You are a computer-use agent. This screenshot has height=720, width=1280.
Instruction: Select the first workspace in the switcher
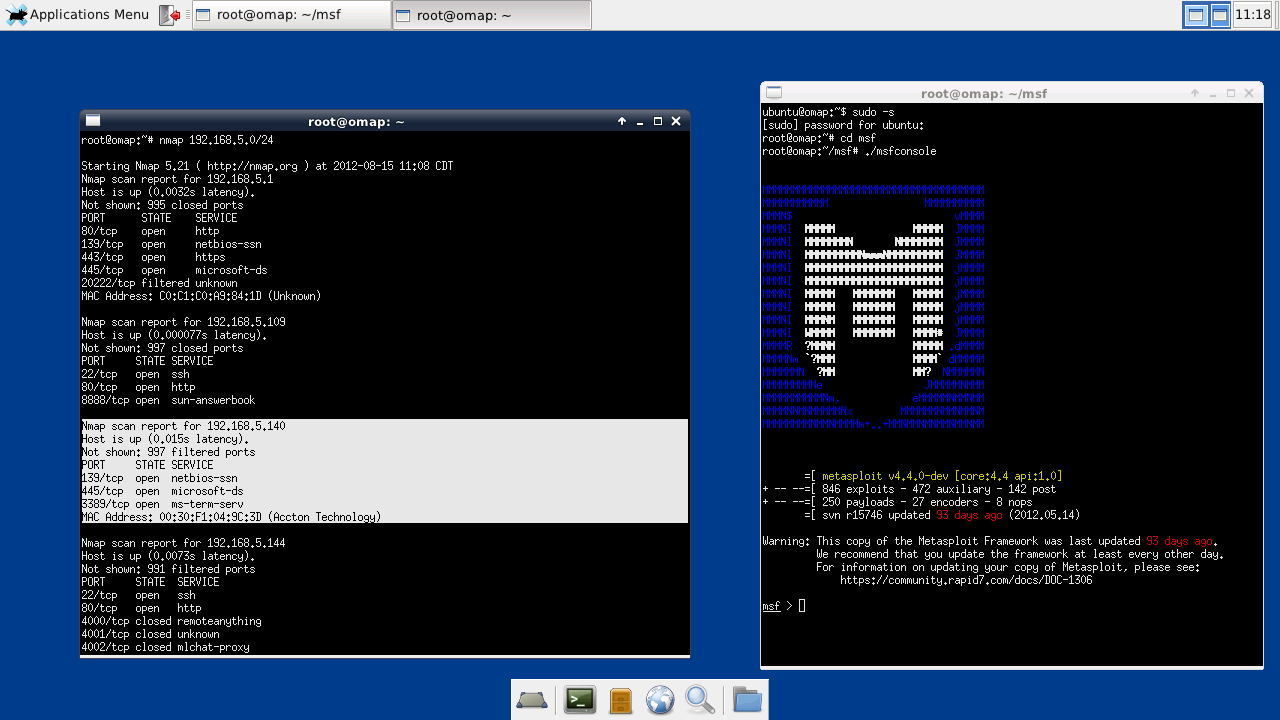[1195, 15]
